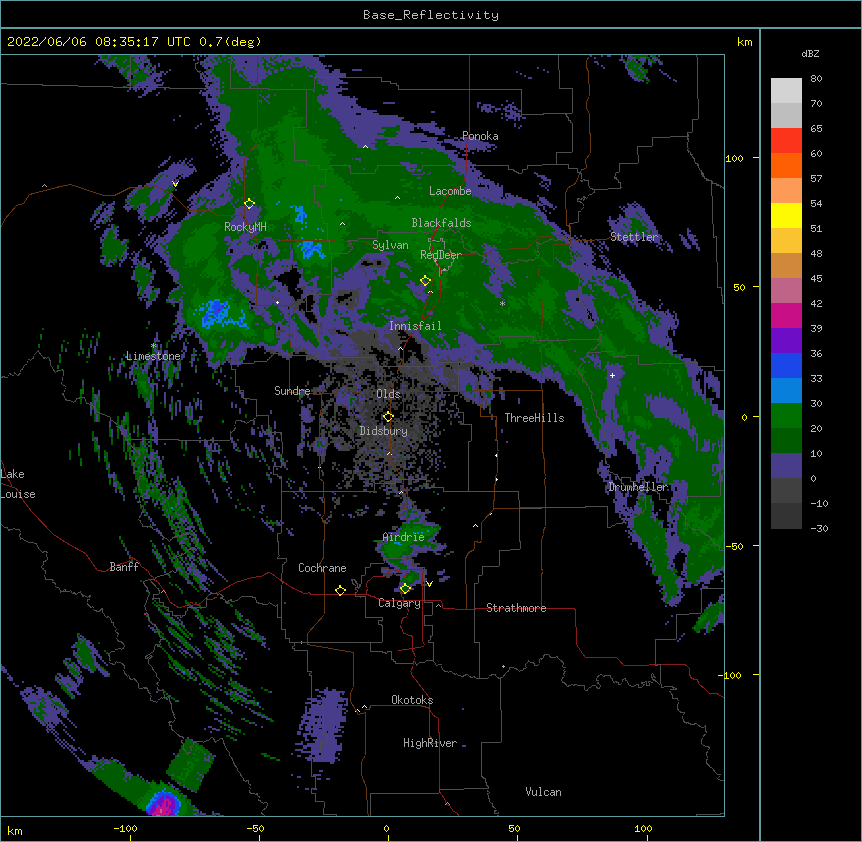Click the Limestone map label
This screenshot has height=842, width=862.
click(153, 356)
